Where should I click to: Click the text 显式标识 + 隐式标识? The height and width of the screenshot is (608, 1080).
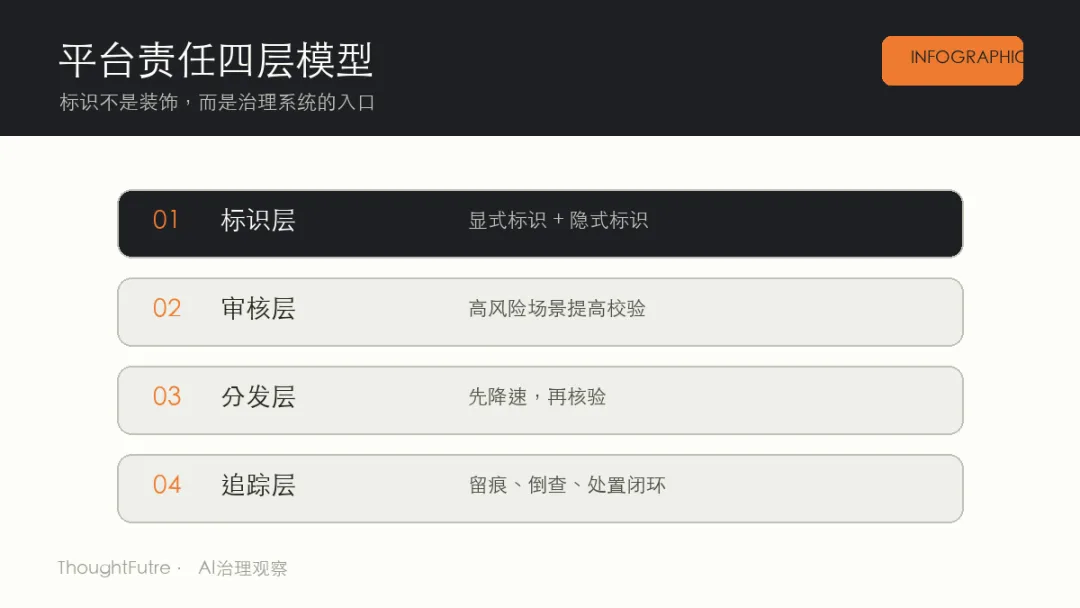pyautogui.click(x=558, y=220)
